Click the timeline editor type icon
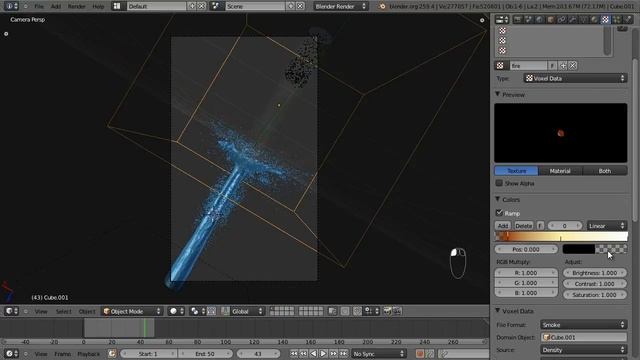The height and width of the screenshot is (360, 640). point(11,353)
